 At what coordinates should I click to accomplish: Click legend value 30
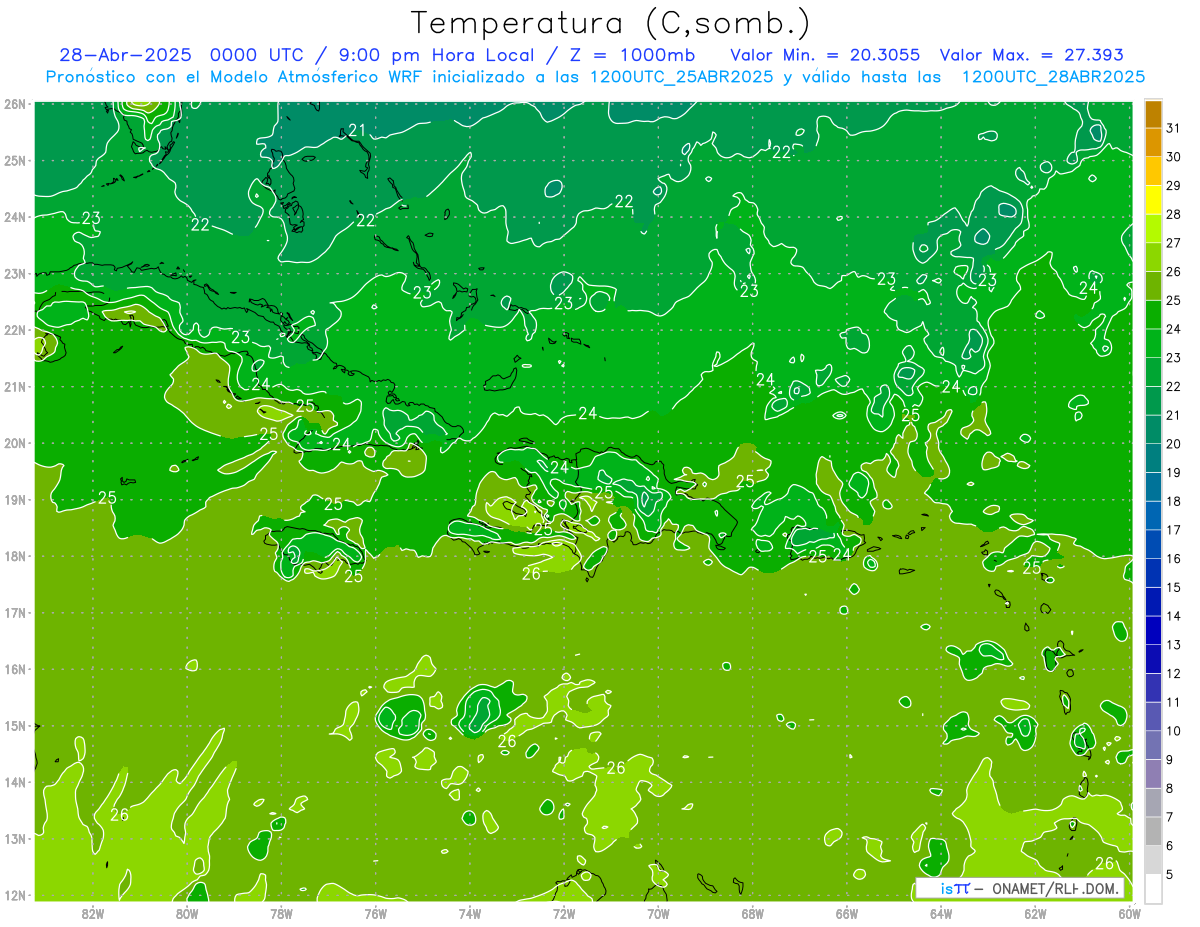coord(1173,157)
